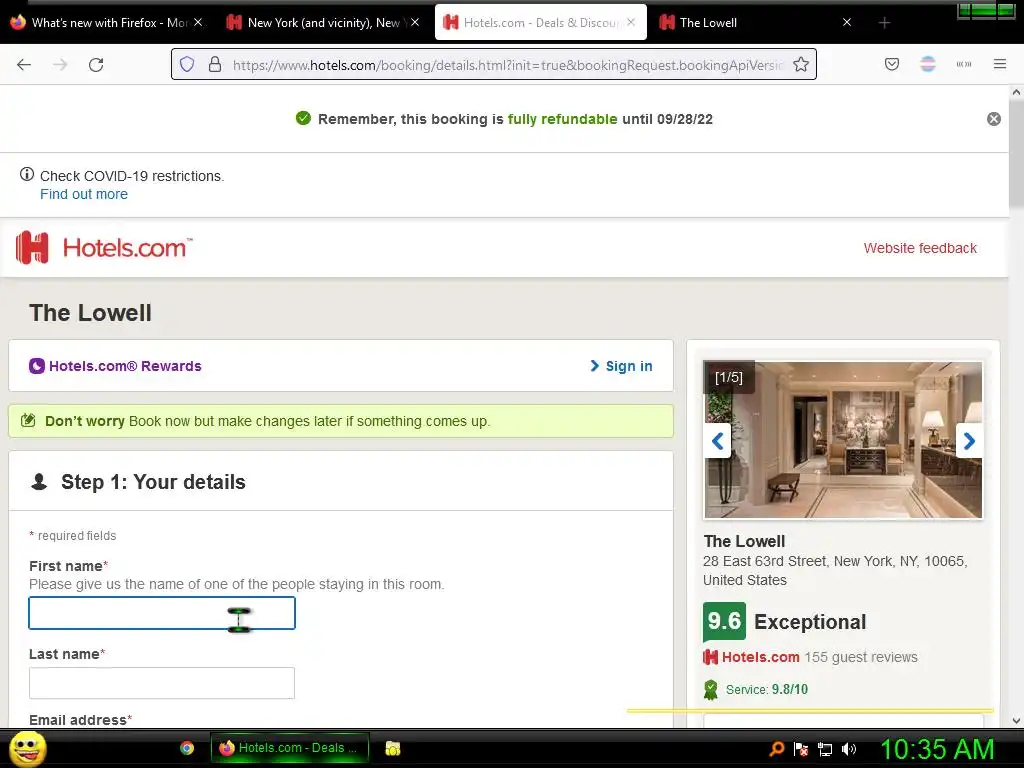
Task: Click the hotel lobby photo thumbnail
Action: (x=843, y=440)
